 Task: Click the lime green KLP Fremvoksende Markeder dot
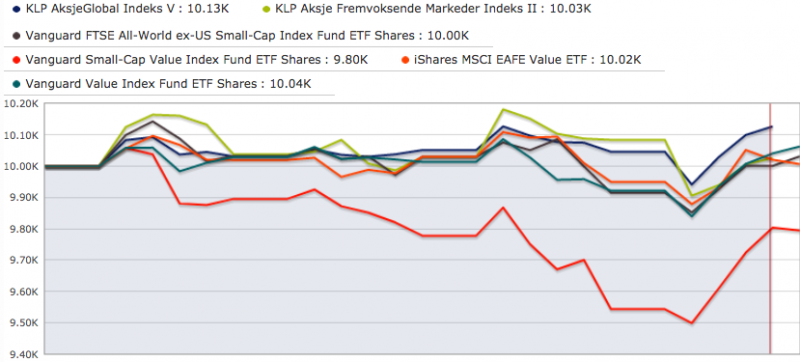click(x=266, y=9)
